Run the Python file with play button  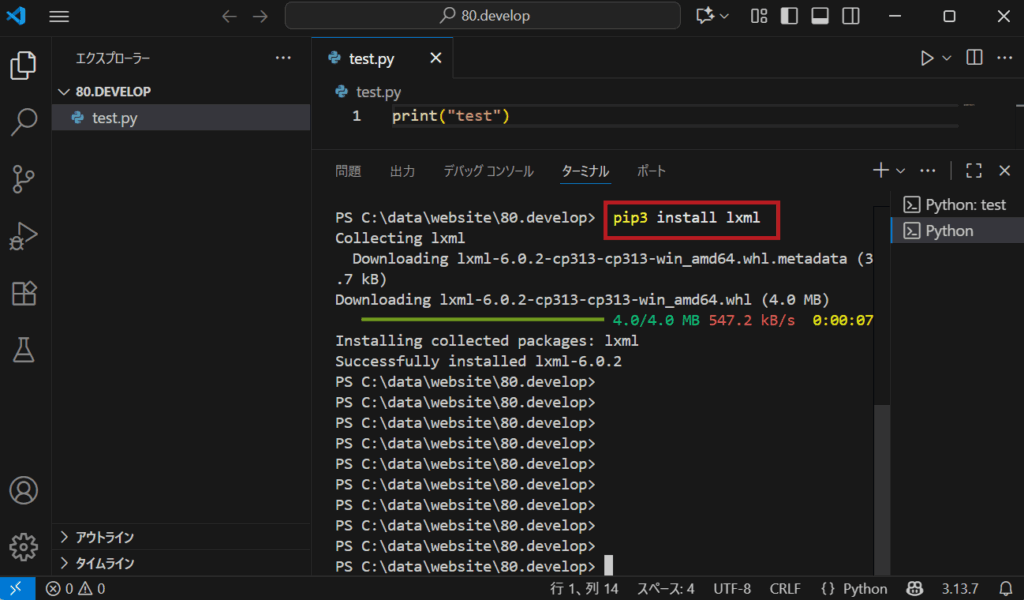click(x=927, y=58)
